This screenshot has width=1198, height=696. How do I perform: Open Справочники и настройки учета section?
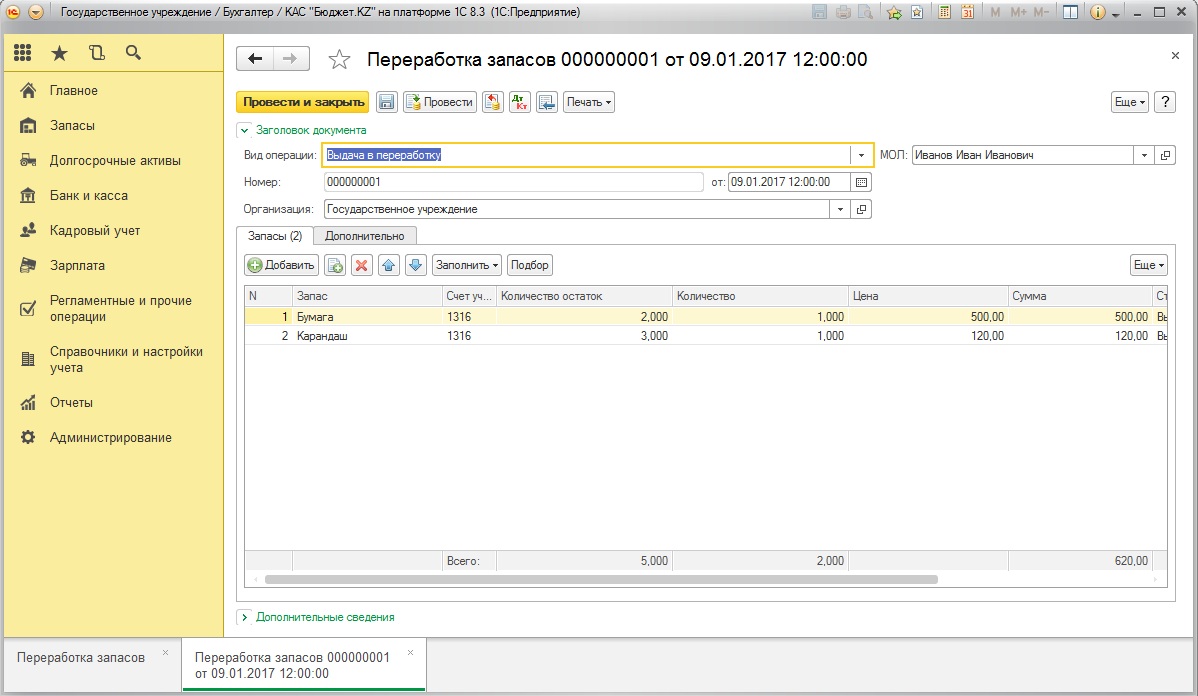coord(115,360)
